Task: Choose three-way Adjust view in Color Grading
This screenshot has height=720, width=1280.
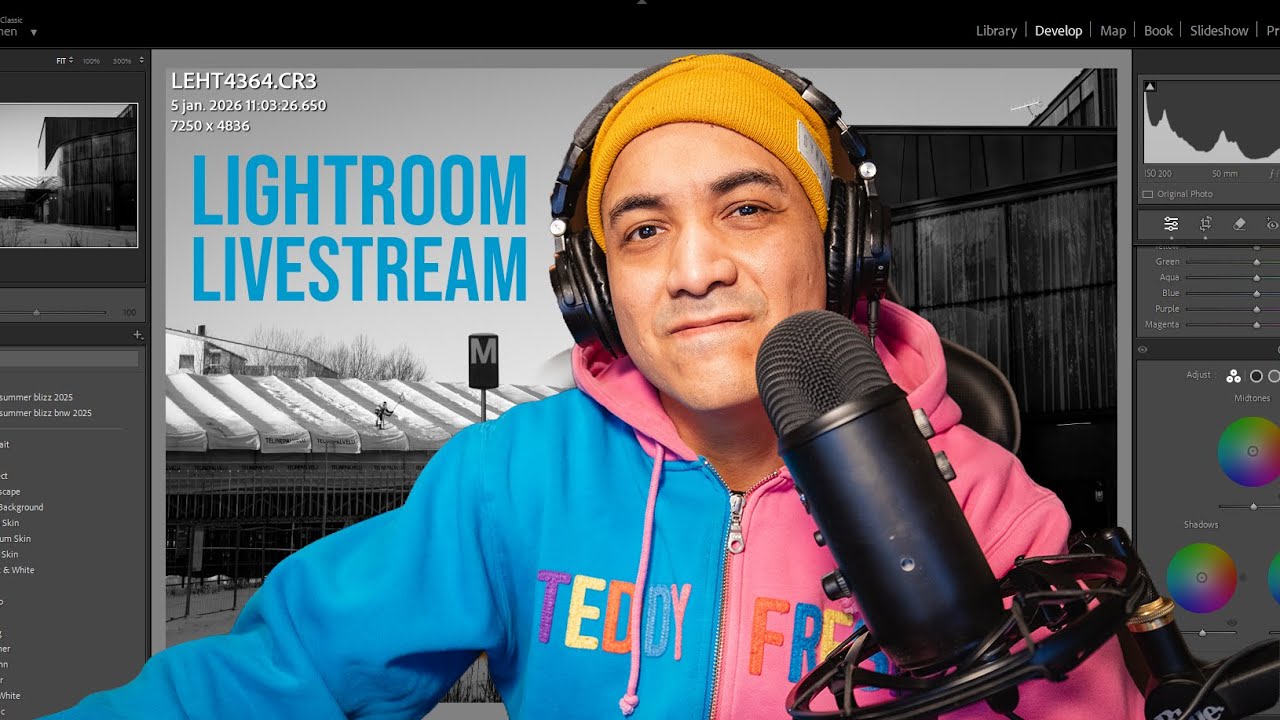Action: point(1233,376)
